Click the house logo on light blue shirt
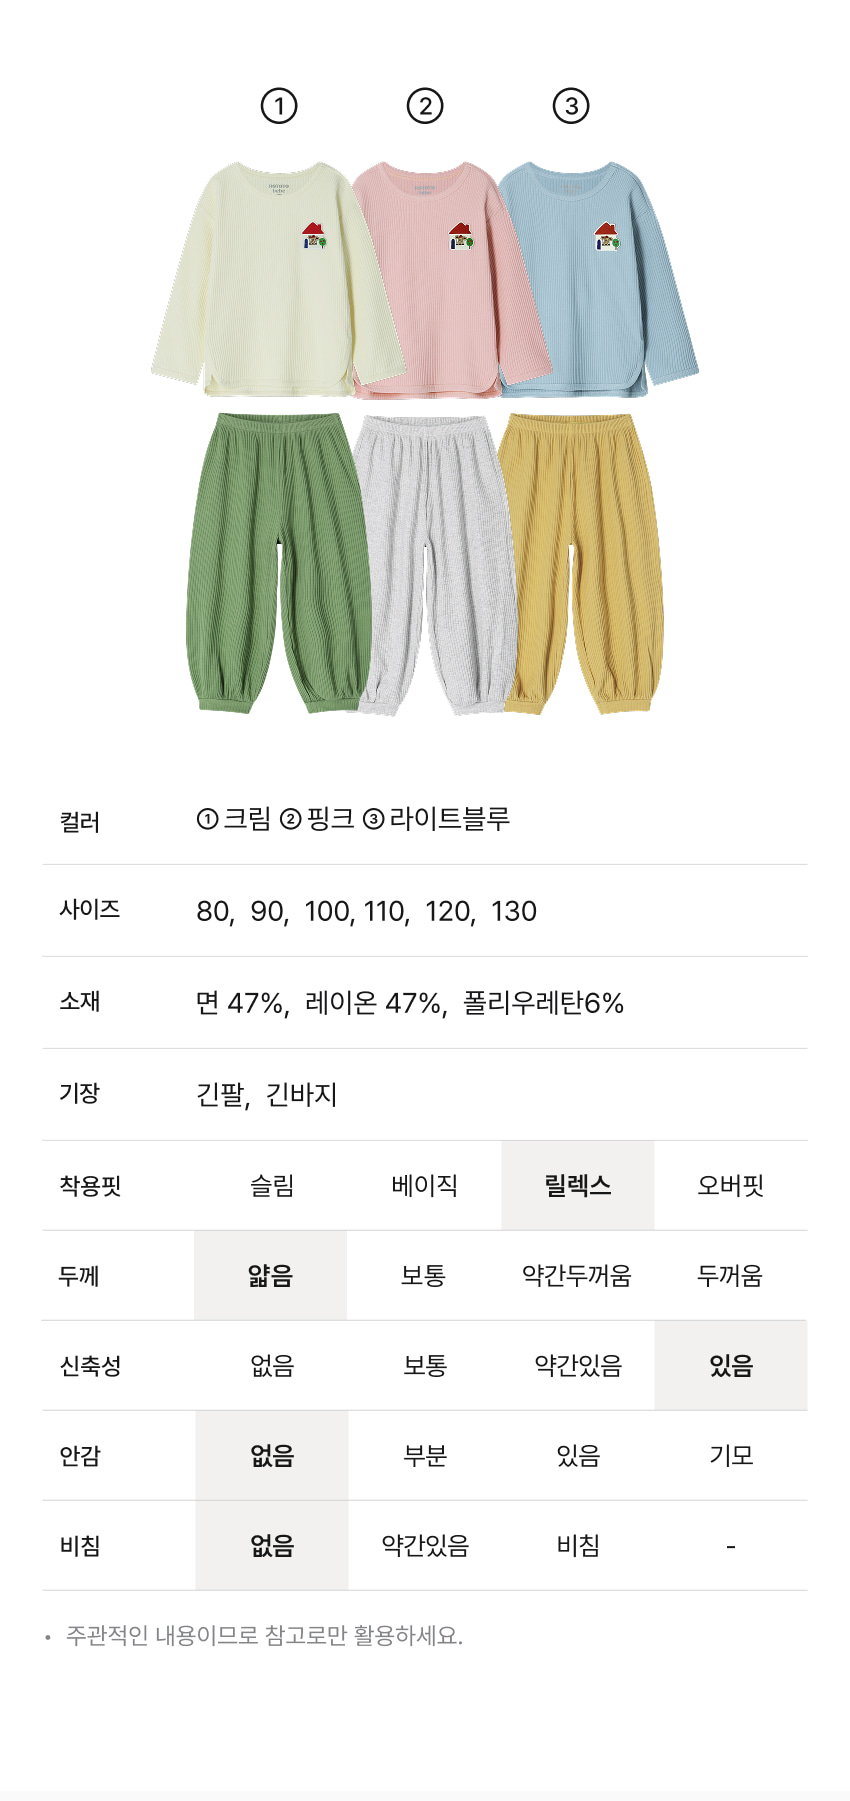850x1801 pixels. pyautogui.click(x=607, y=237)
